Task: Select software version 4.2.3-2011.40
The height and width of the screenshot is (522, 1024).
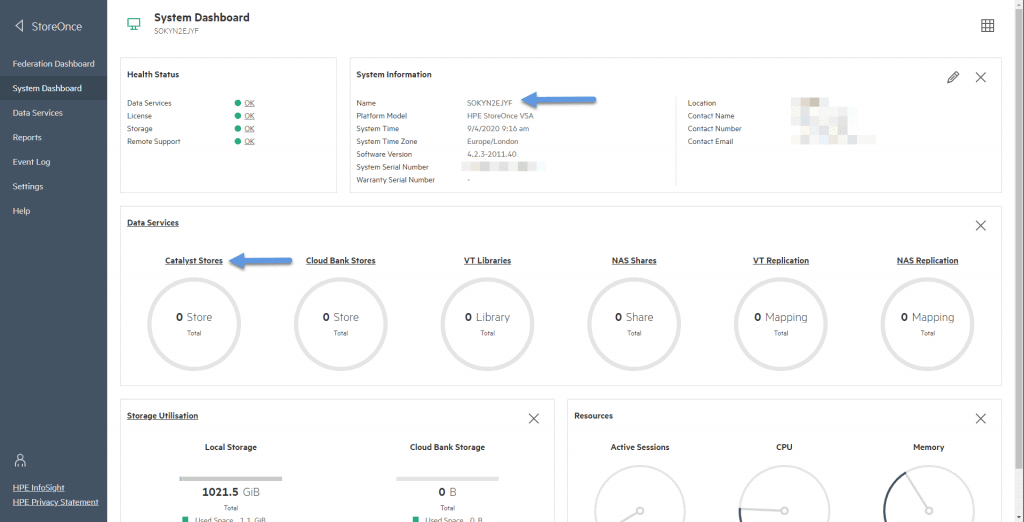Action: pyautogui.click(x=492, y=154)
